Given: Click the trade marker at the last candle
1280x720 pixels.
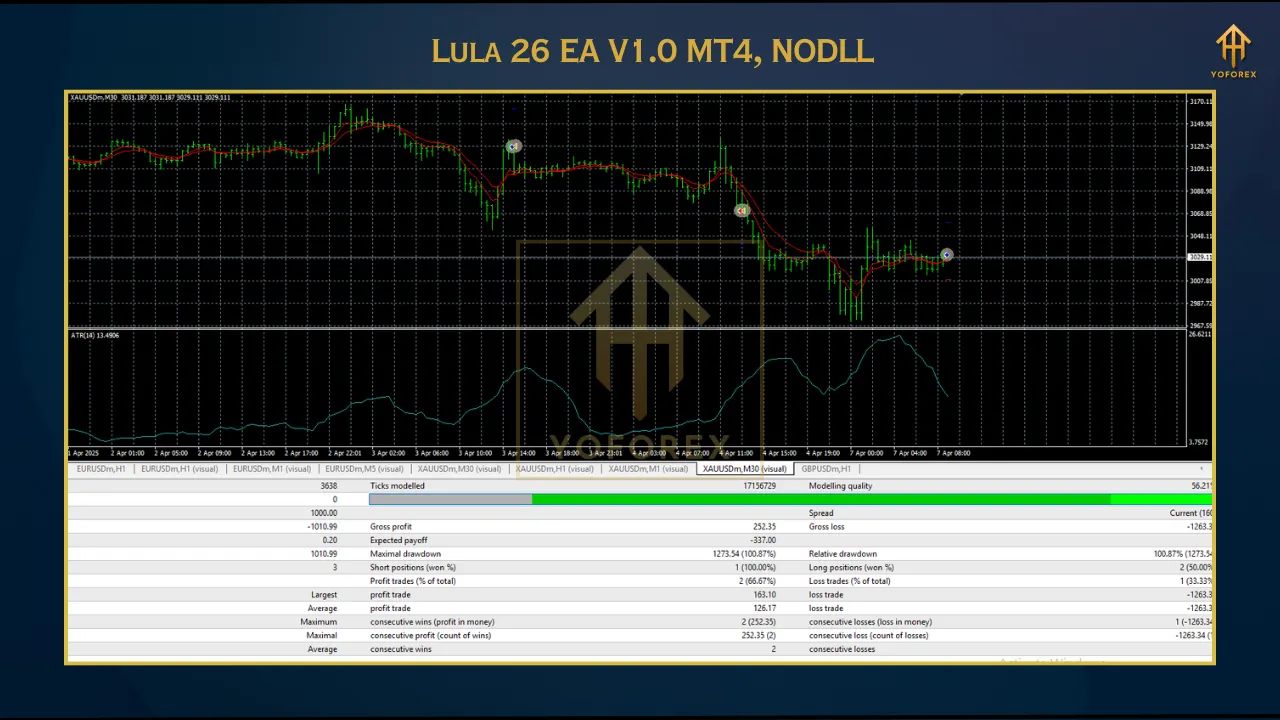Looking at the screenshot, I should (x=947, y=255).
